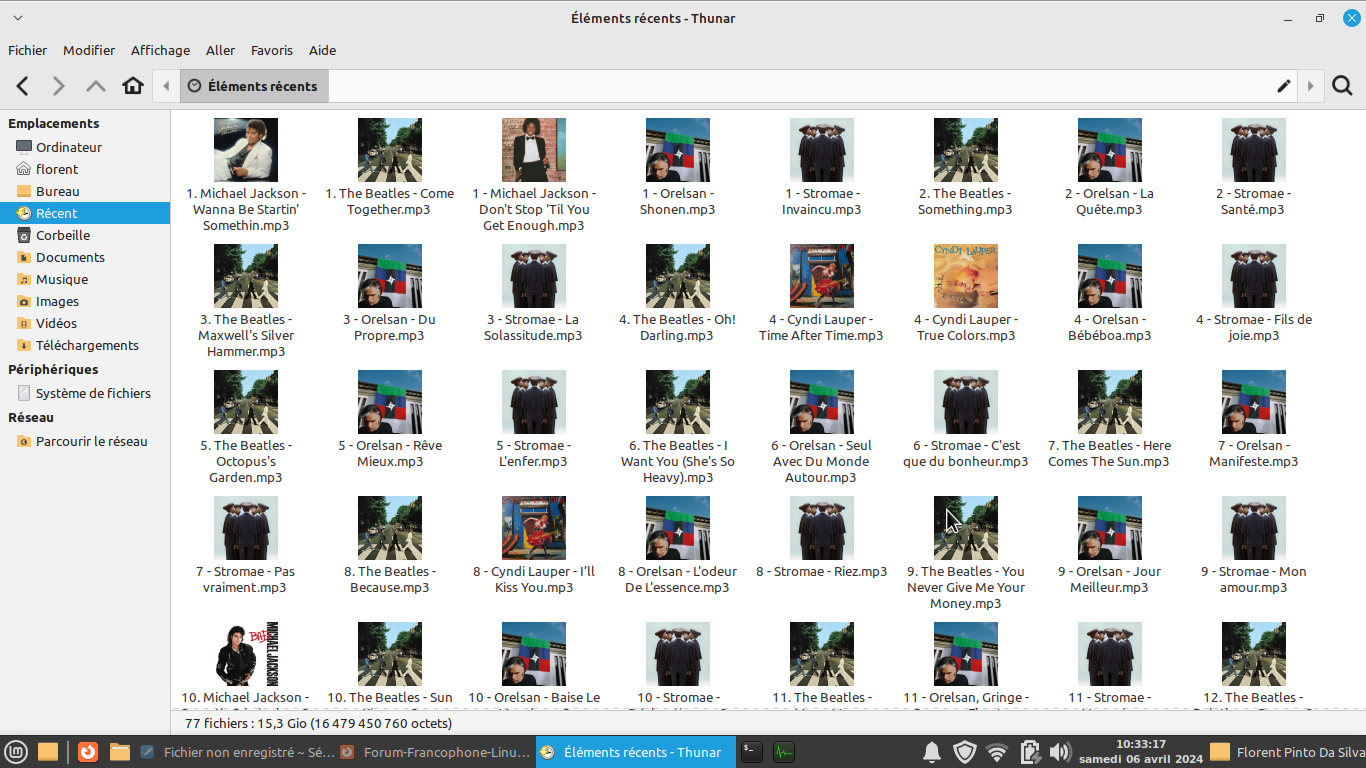Select Système de fichiers in the sidebar
Viewport: 1366px width, 768px height.
click(x=85, y=393)
